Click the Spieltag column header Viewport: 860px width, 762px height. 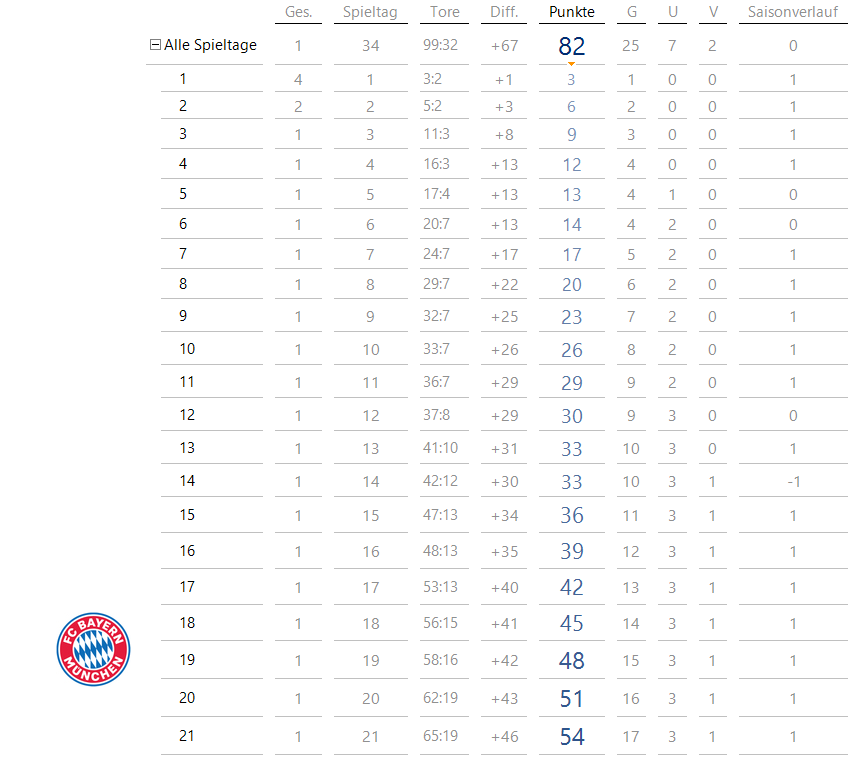point(370,12)
